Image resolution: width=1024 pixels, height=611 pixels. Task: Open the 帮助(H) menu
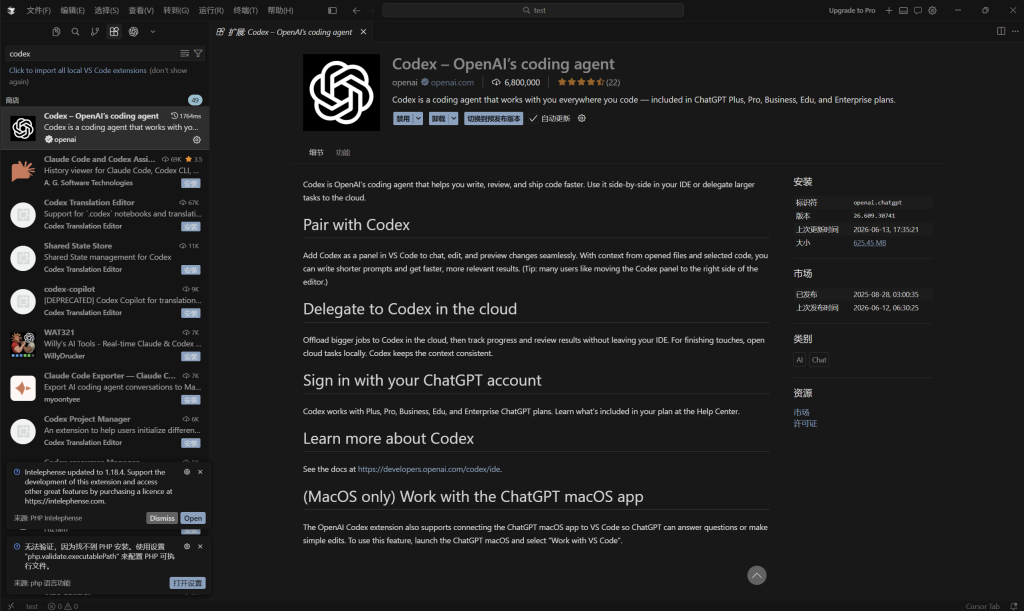pos(280,10)
